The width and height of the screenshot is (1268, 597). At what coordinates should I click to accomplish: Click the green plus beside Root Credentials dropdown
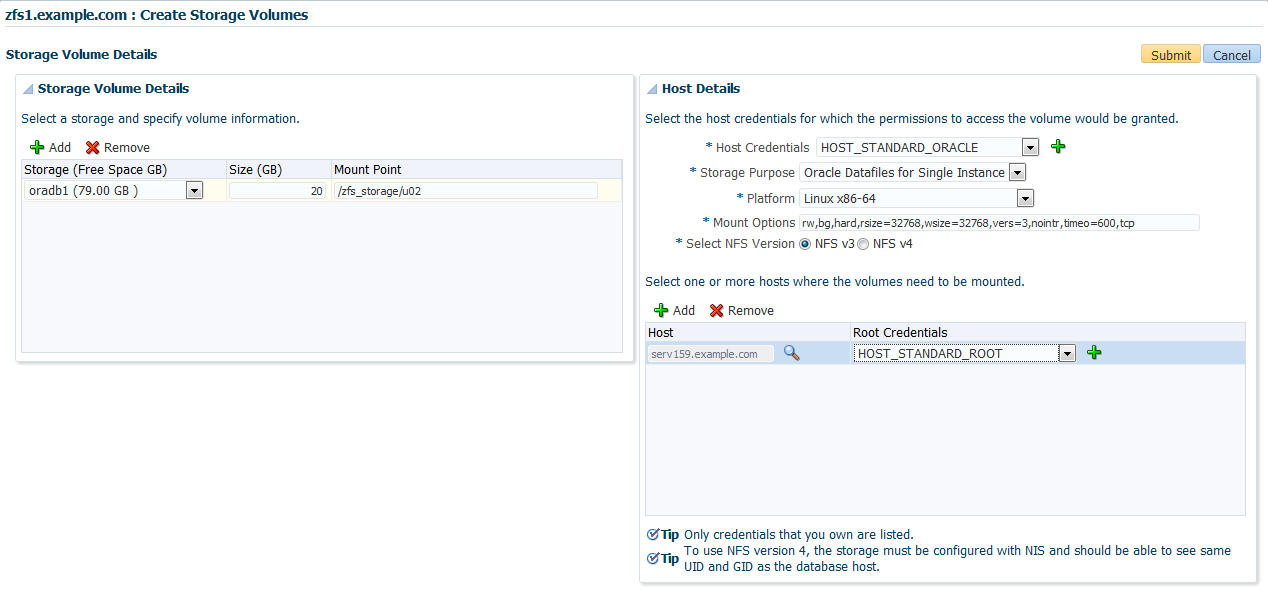click(x=1094, y=353)
